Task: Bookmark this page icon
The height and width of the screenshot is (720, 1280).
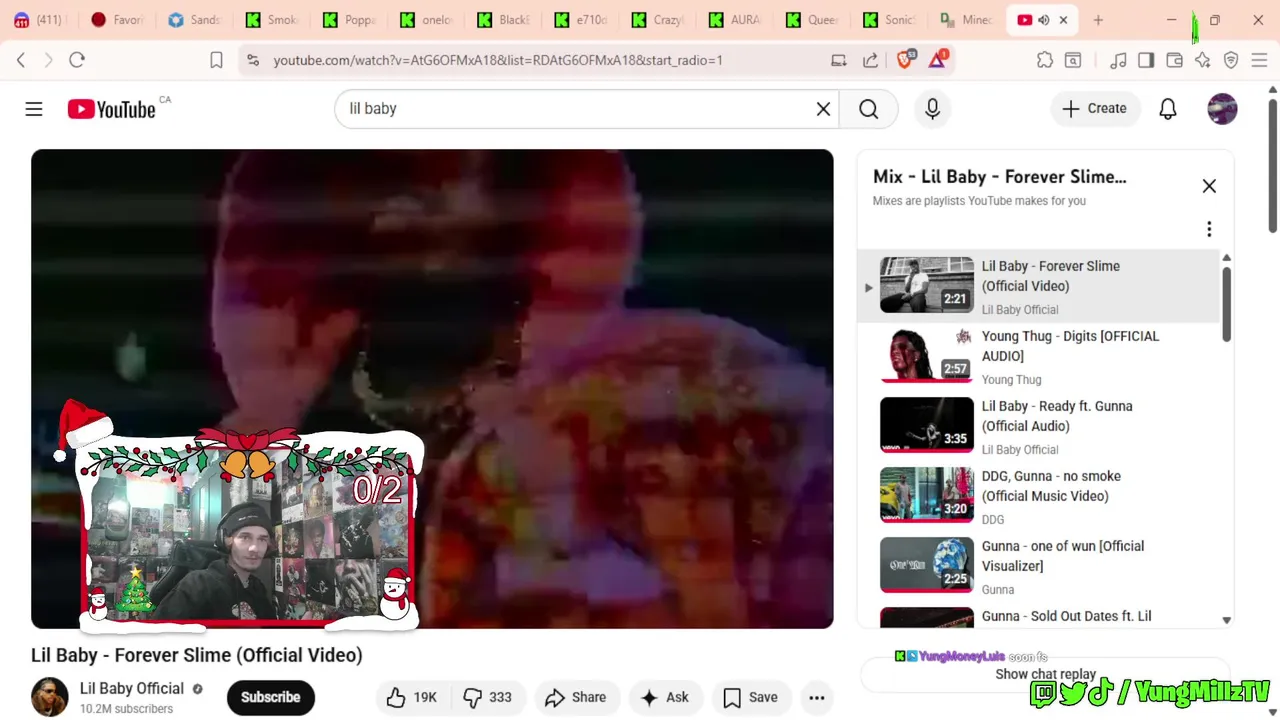Action: click(x=216, y=60)
